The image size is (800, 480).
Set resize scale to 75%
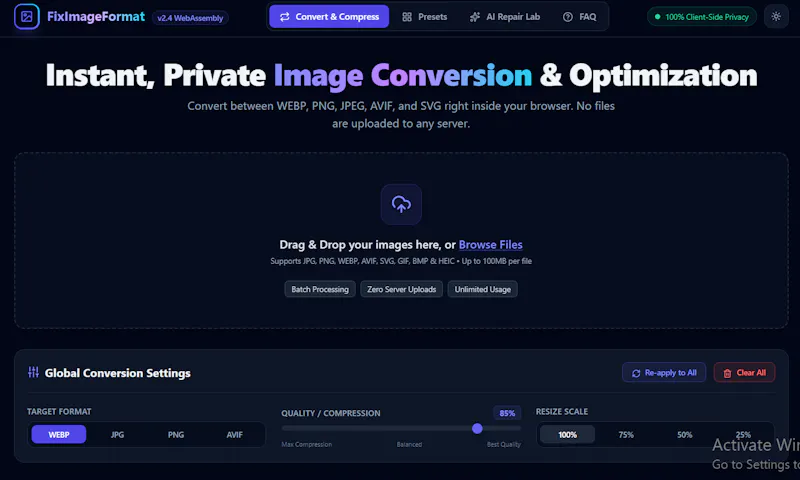click(x=626, y=435)
